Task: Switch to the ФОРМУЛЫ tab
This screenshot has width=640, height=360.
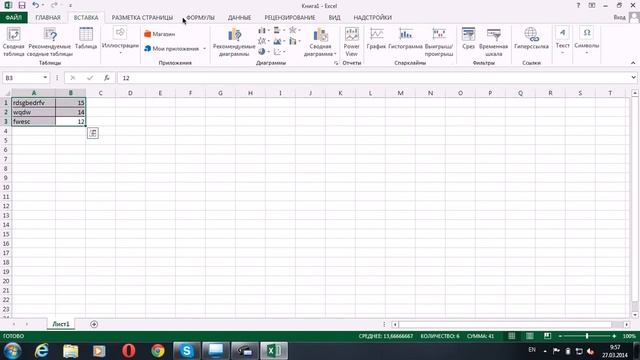Action: 200,18
